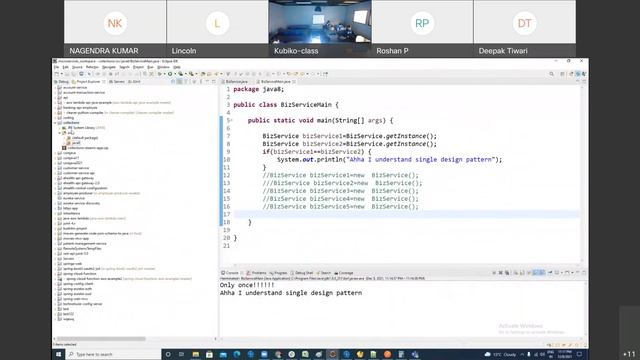The image size is (640, 360).
Task: Expand the eureka-service-discovery project
Action: tap(56, 203)
